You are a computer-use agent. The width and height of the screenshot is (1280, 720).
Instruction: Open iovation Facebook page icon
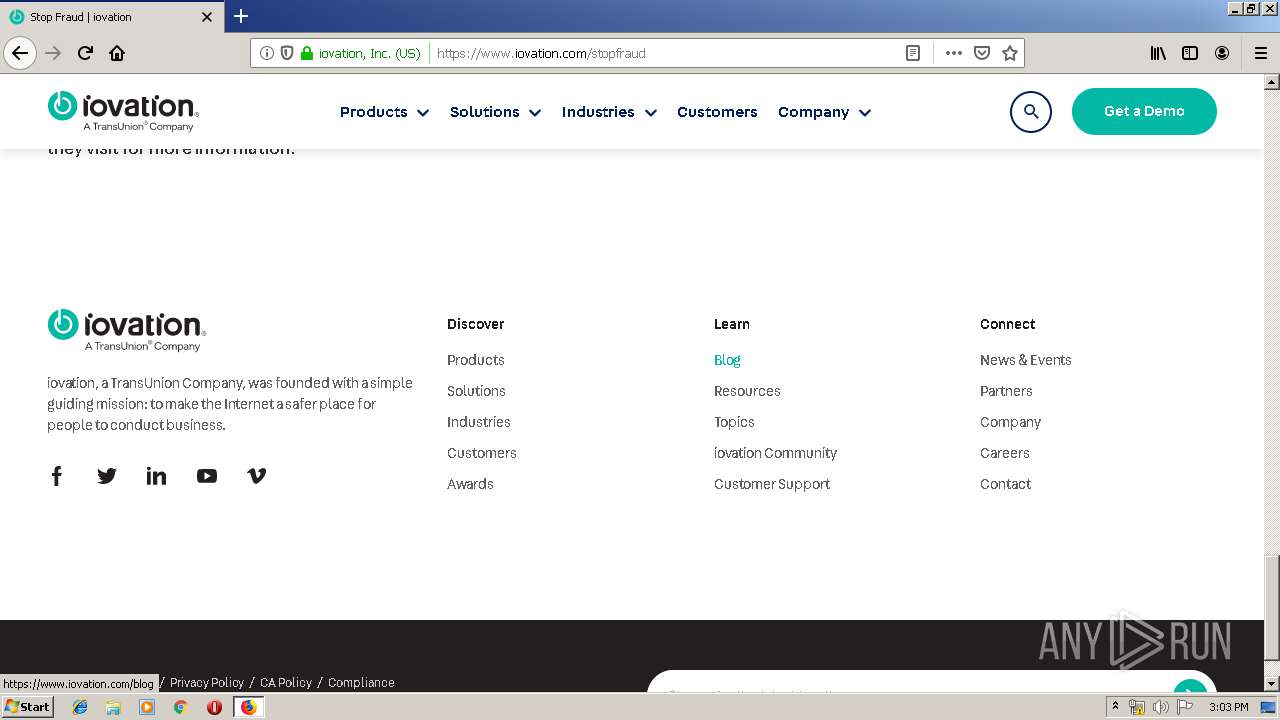click(57, 476)
